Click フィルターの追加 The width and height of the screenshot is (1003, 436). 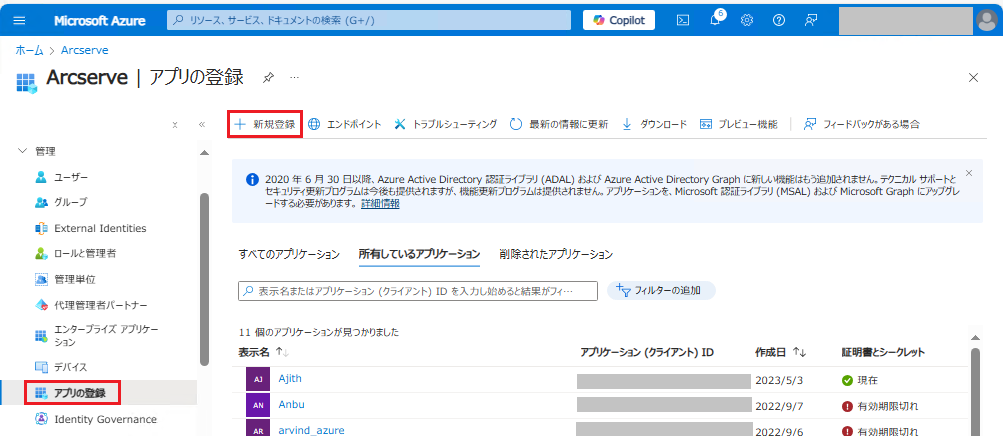(x=661, y=290)
